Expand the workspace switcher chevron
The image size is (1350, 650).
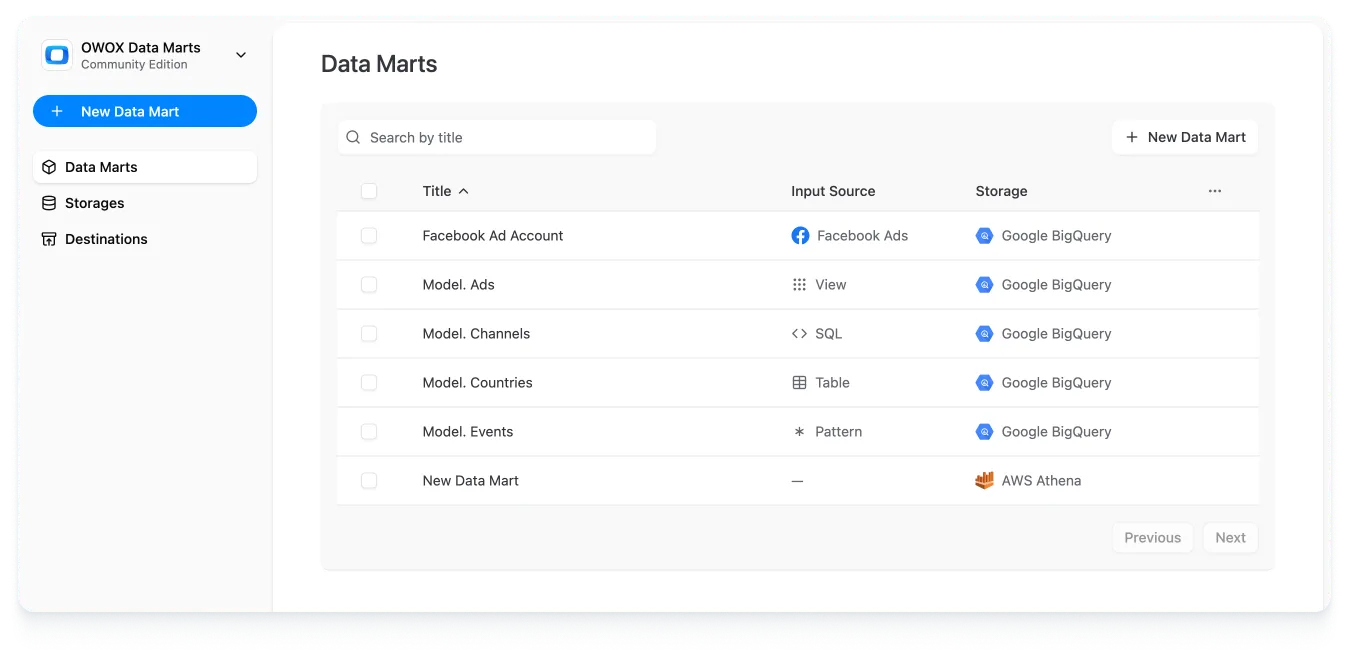[240, 55]
